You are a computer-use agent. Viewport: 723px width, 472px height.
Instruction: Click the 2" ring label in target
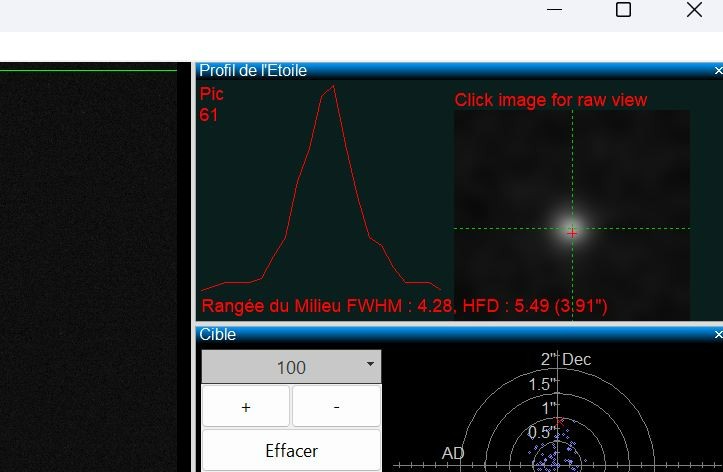point(549,360)
